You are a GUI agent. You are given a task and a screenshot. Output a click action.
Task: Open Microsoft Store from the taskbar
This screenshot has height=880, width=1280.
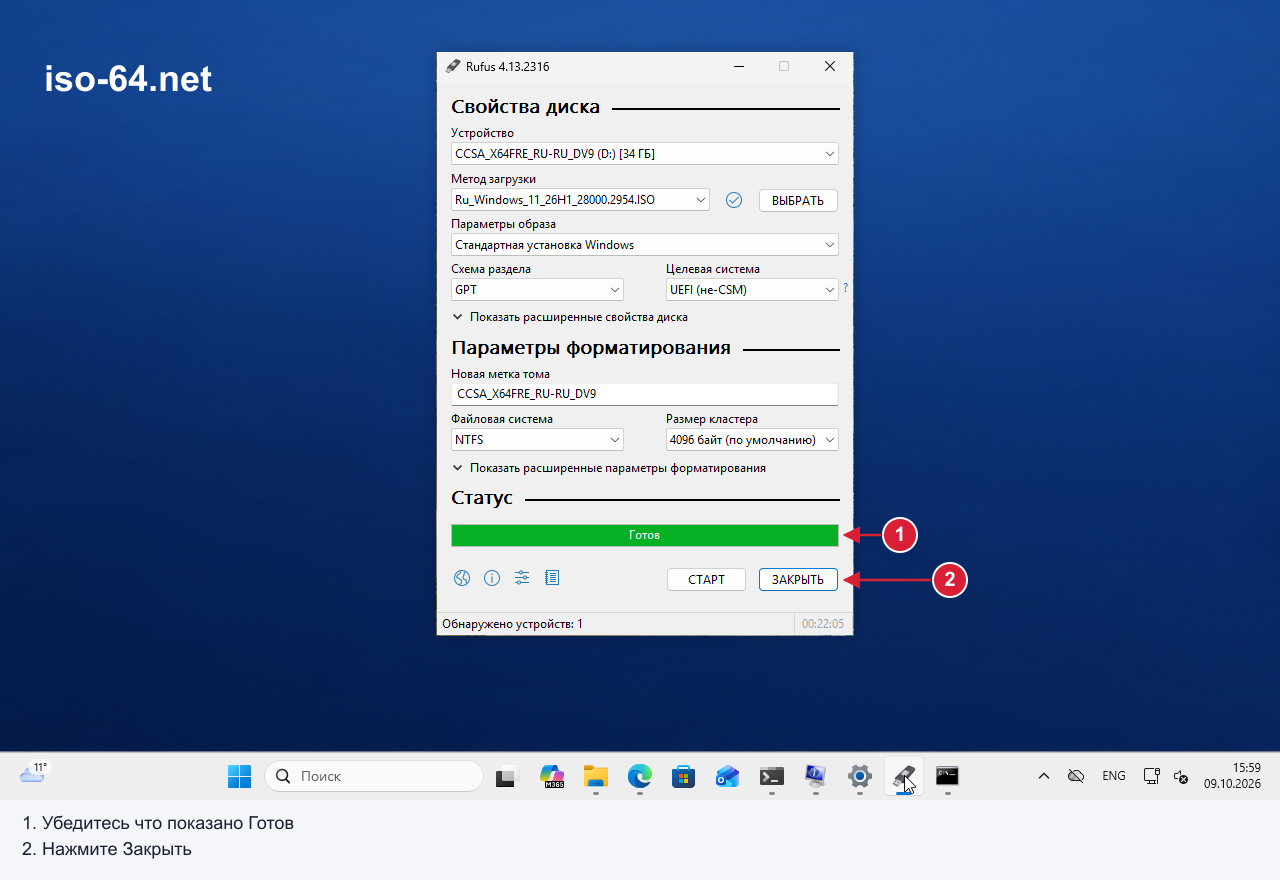click(684, 775)
